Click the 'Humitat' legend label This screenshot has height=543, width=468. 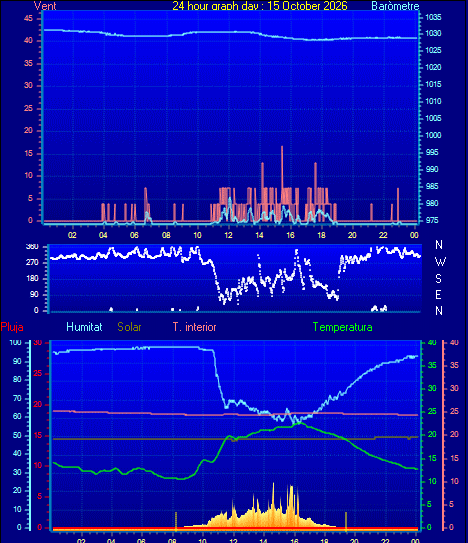tap(84, 327)
